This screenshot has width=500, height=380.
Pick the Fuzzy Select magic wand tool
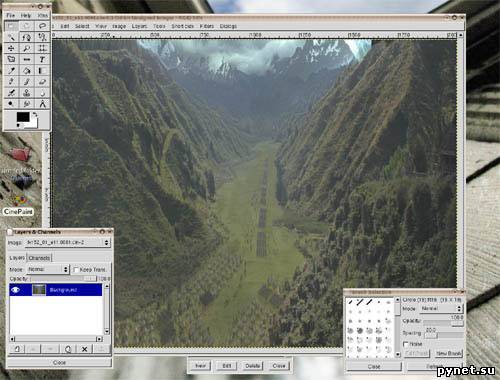pyautogui.click(x=11, y=37)
